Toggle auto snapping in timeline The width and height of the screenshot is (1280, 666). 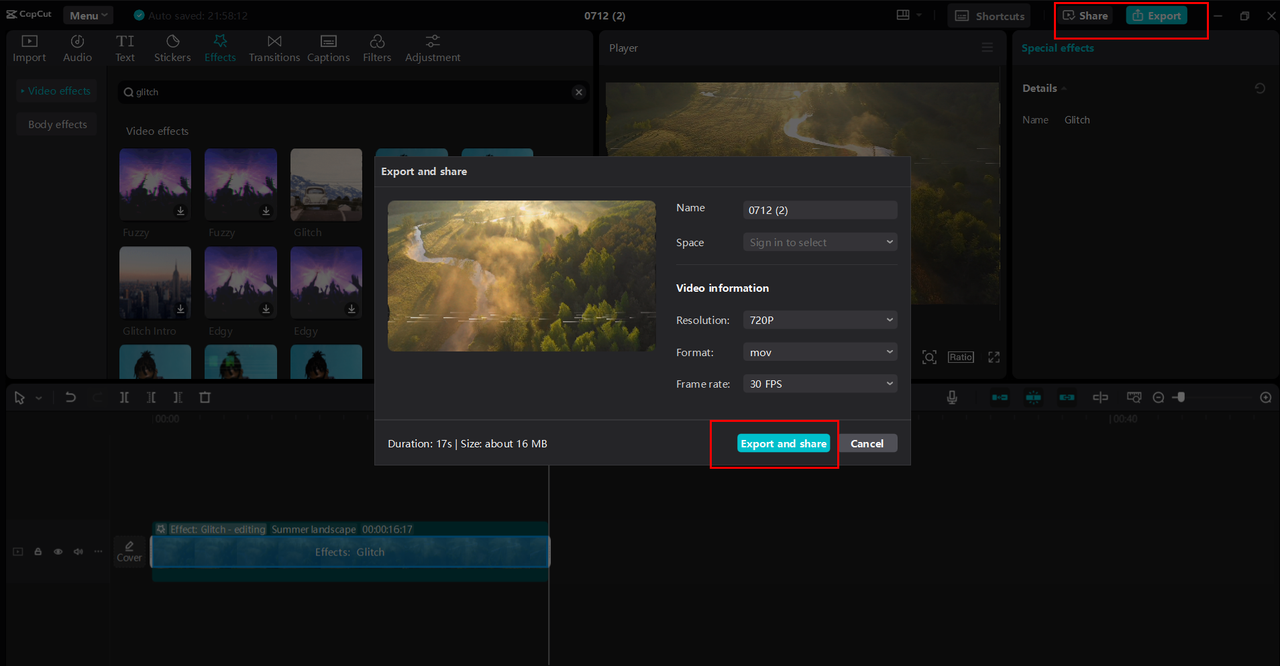click(x=1033, y=397)
